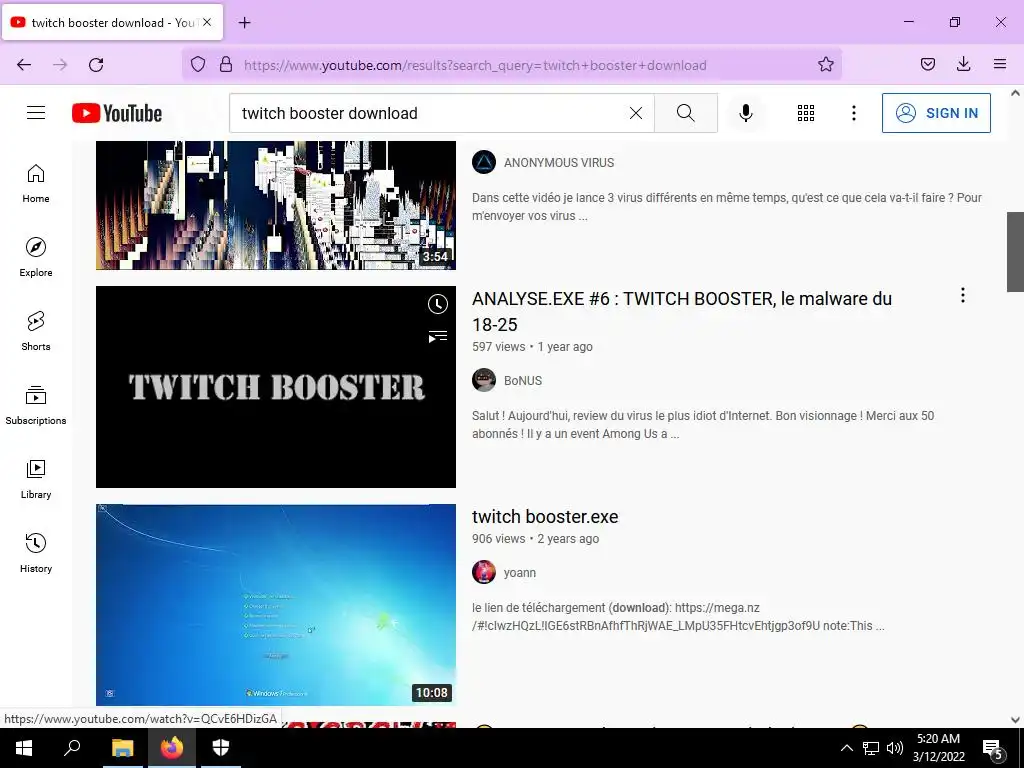Close the twitch booster download tab
Screen dimensions: 1024x768
(x=207, y=22)
